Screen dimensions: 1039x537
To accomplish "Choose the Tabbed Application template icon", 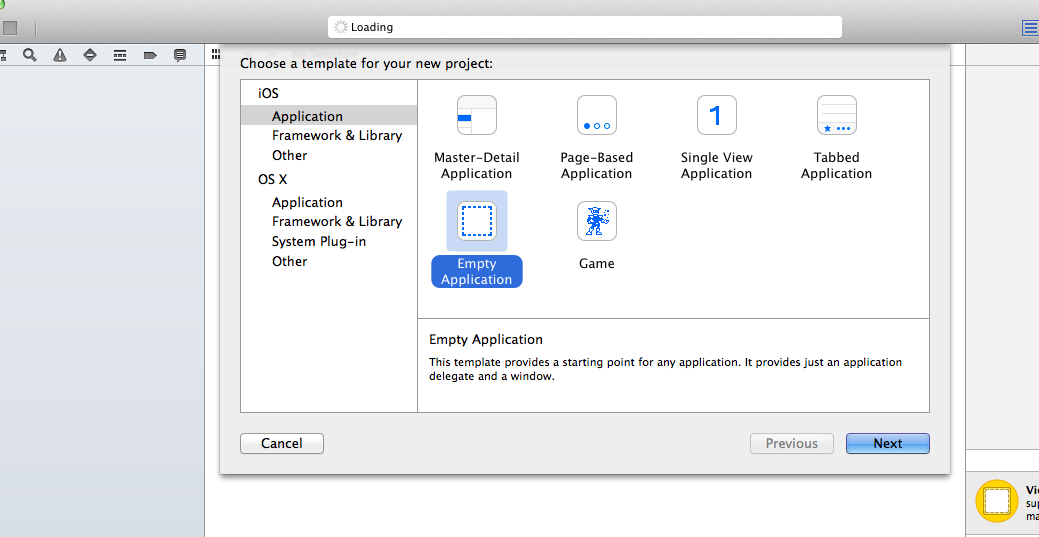I will (836, 115).
